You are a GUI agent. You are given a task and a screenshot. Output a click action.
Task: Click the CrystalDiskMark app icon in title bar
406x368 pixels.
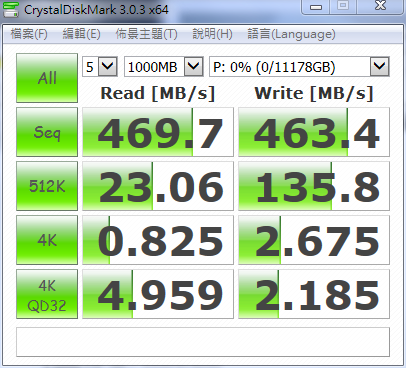pyautogui.click(x=10, y=9)
